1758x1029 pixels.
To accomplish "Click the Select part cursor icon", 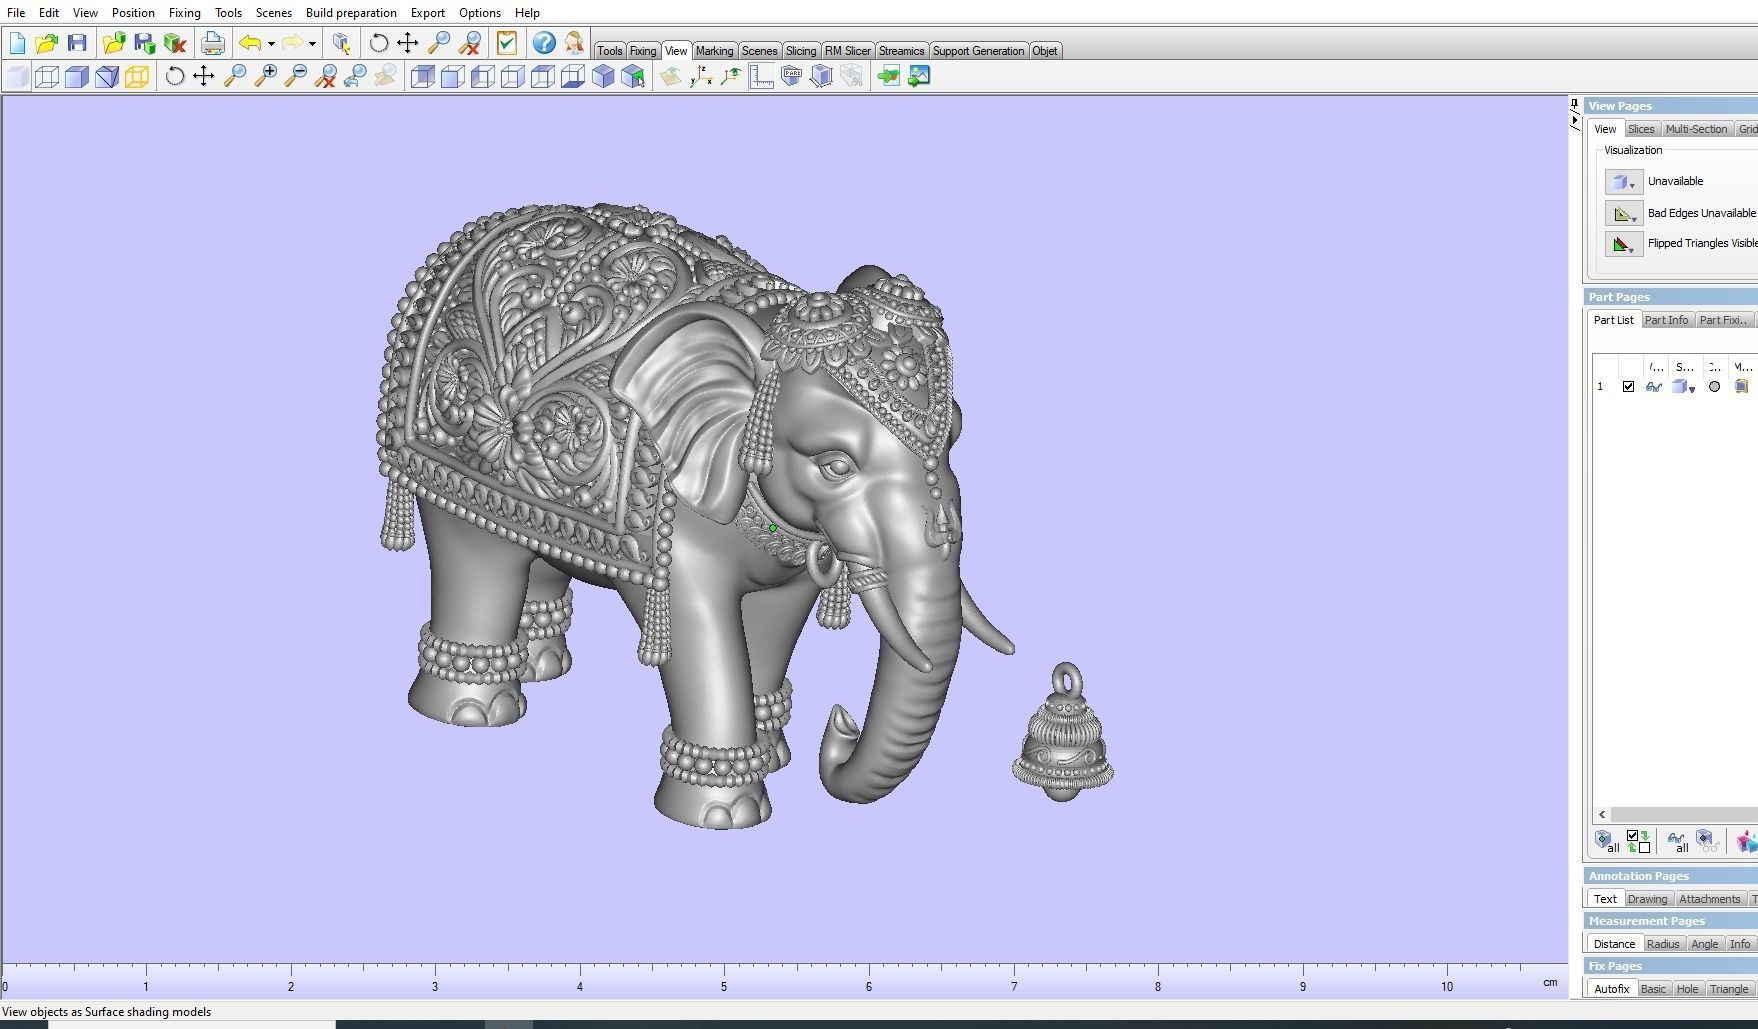I will 341,43.
